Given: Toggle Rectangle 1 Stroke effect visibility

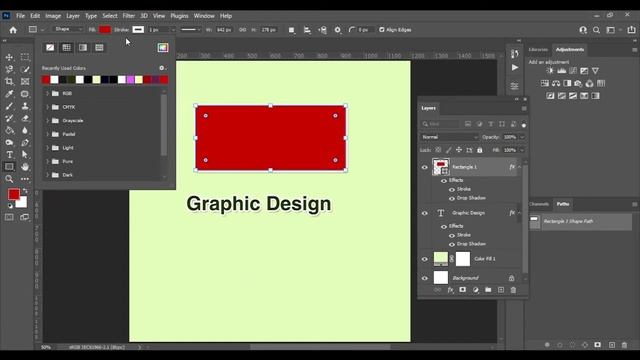Looking at the screenshot, I should 451,189.
